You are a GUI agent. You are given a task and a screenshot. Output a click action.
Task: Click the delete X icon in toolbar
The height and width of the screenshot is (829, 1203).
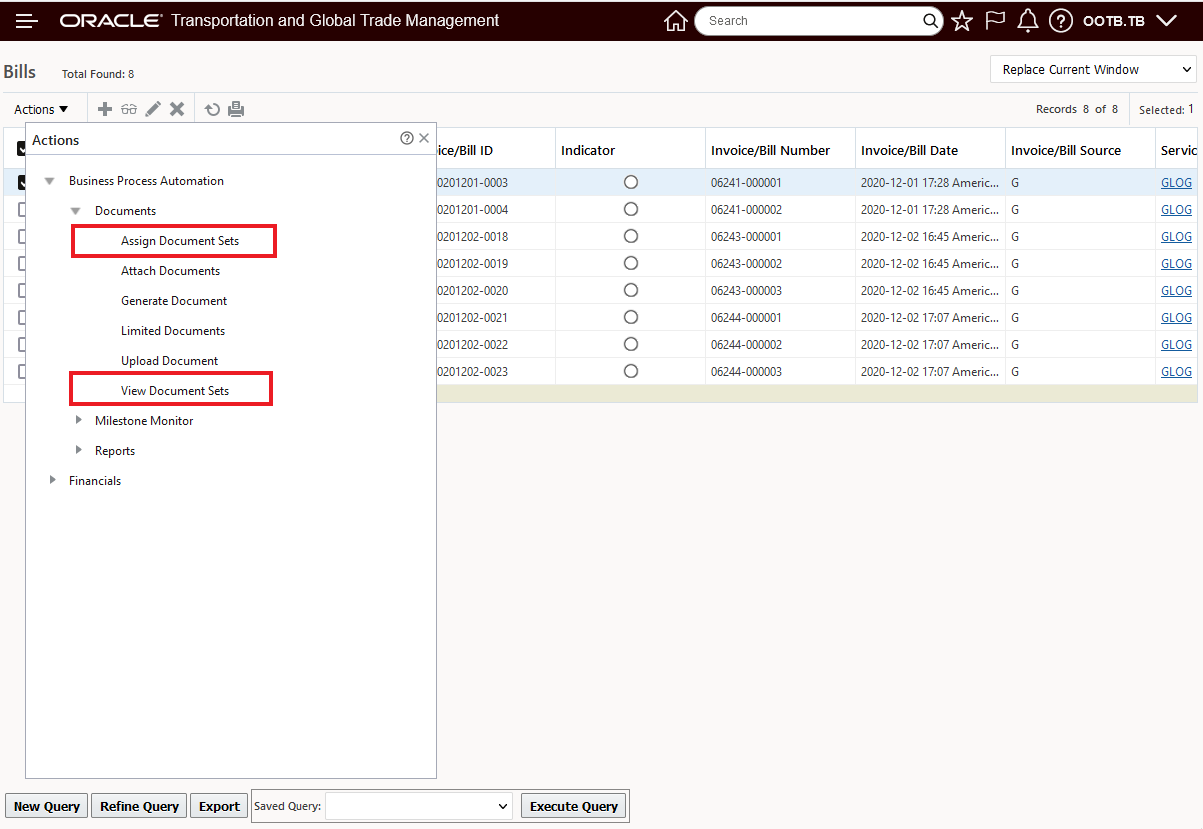[x=177, y=109]
